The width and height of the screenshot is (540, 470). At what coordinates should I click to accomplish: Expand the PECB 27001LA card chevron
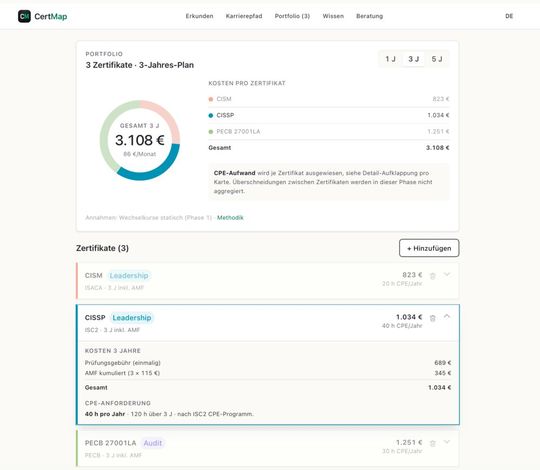[447, 442]
